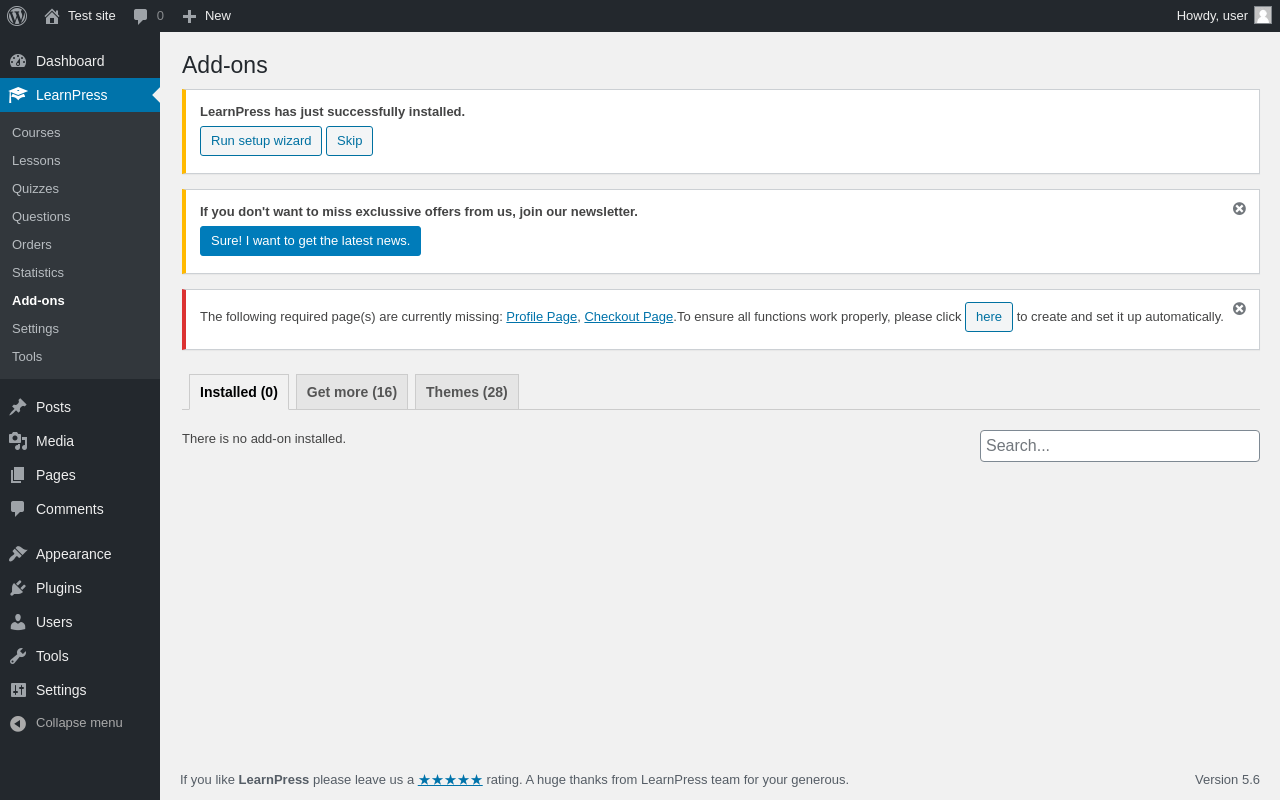Open Courses in LearnPress submenu
This screenshot has height=800, width=1280.
click(x=36, y=133)
